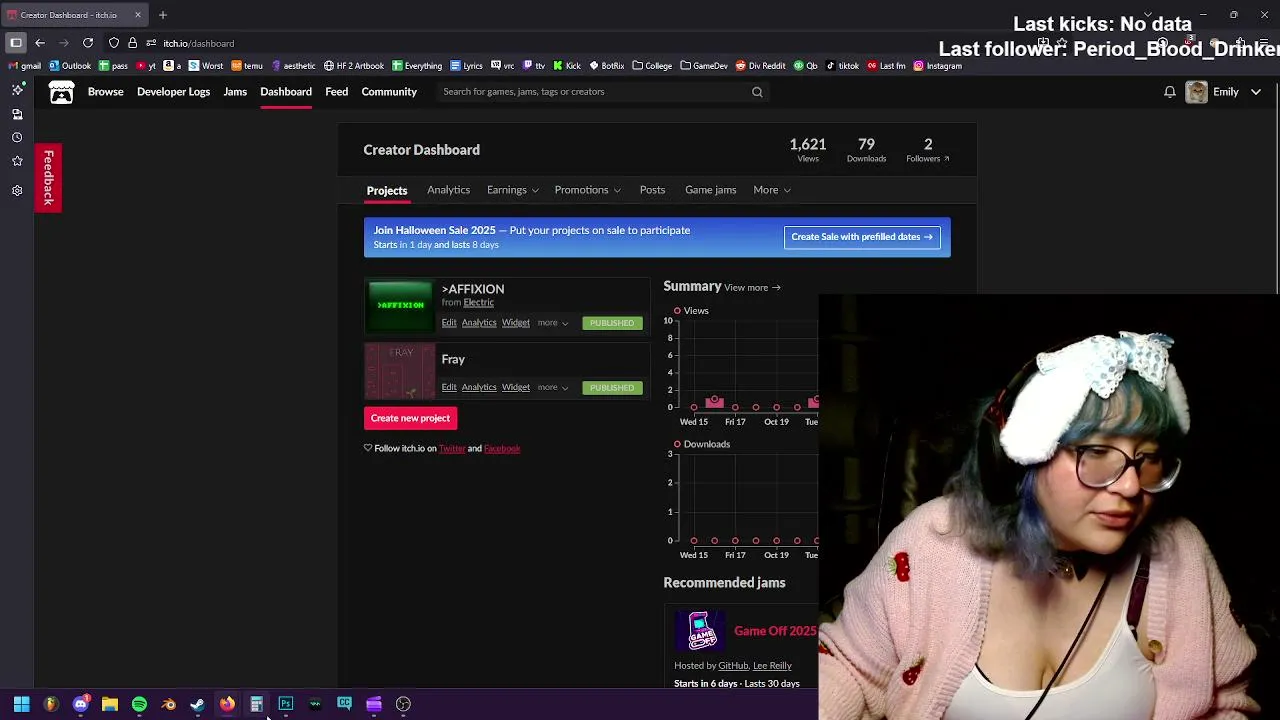Open the Emily account dropdown arrow
Screen dimensions: 1280x720
[1256, 92]
